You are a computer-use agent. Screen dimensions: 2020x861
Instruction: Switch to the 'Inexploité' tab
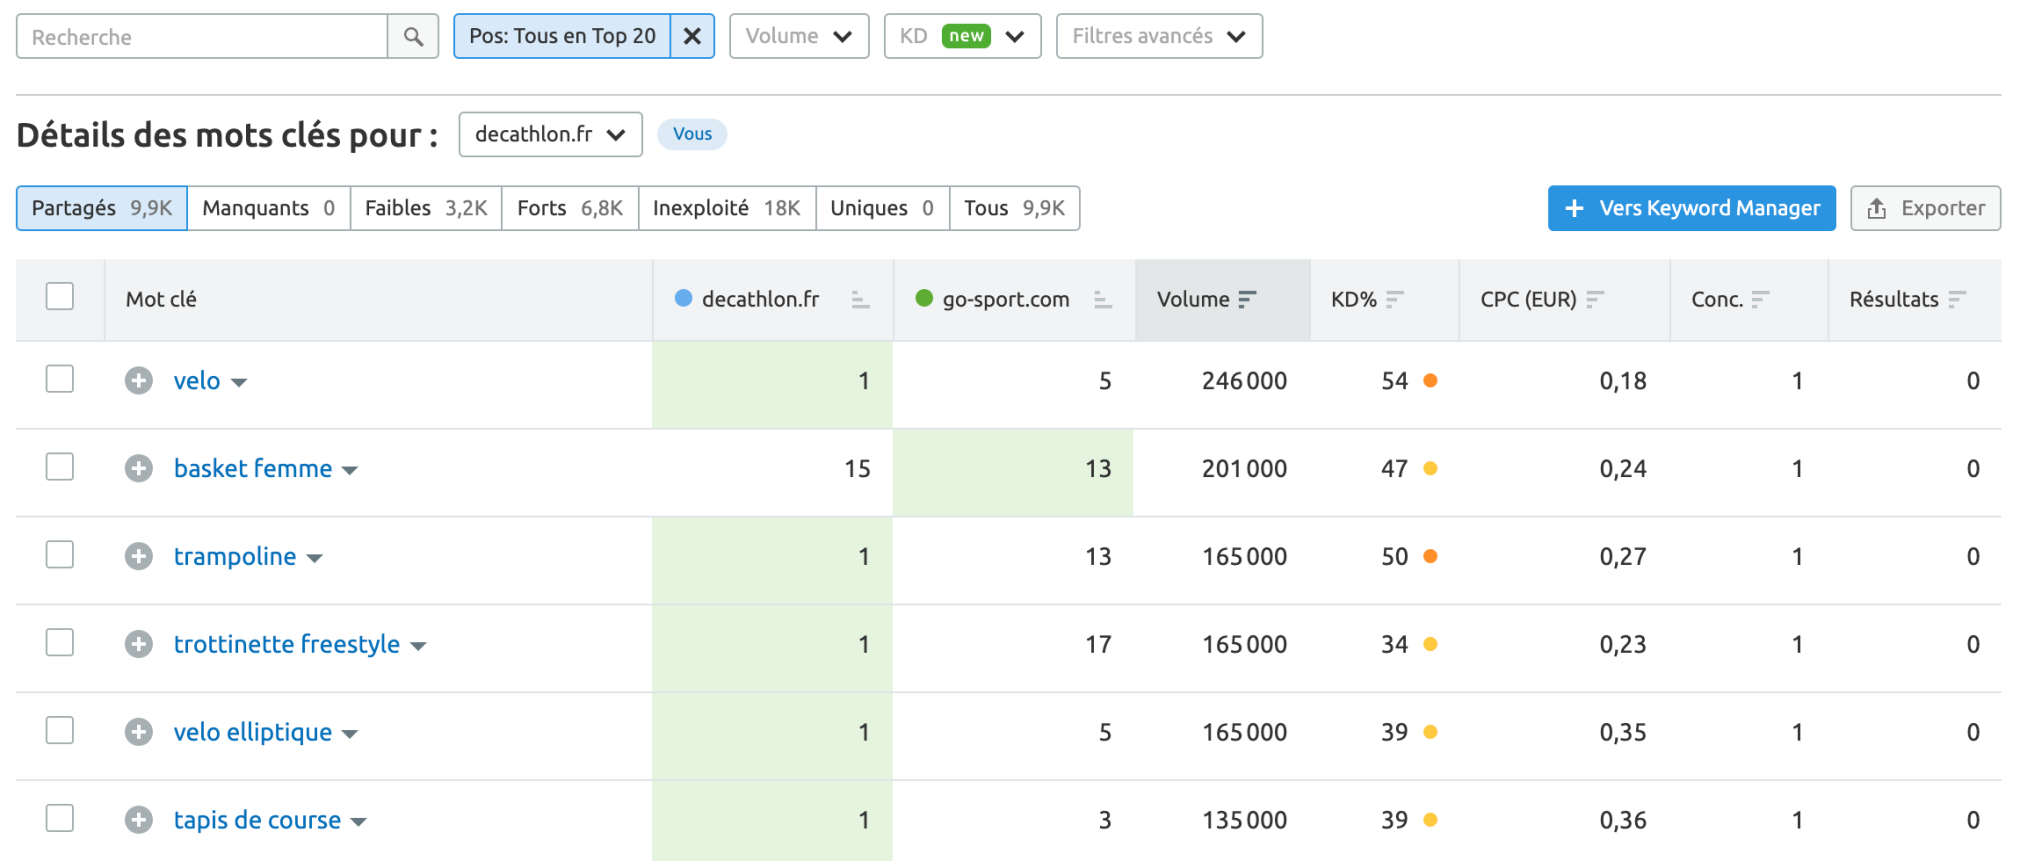coord(726,208)
